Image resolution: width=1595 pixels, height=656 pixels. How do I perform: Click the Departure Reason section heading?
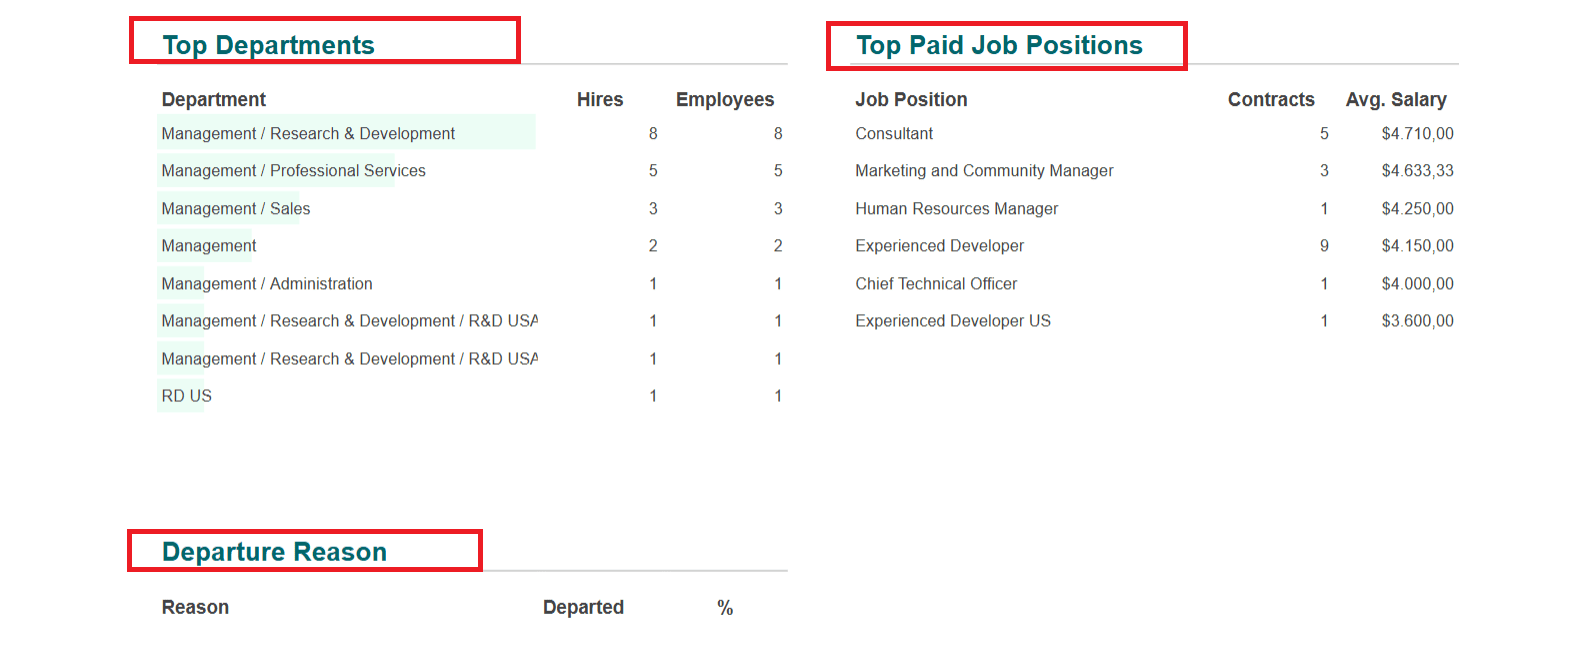coord(274,552)
